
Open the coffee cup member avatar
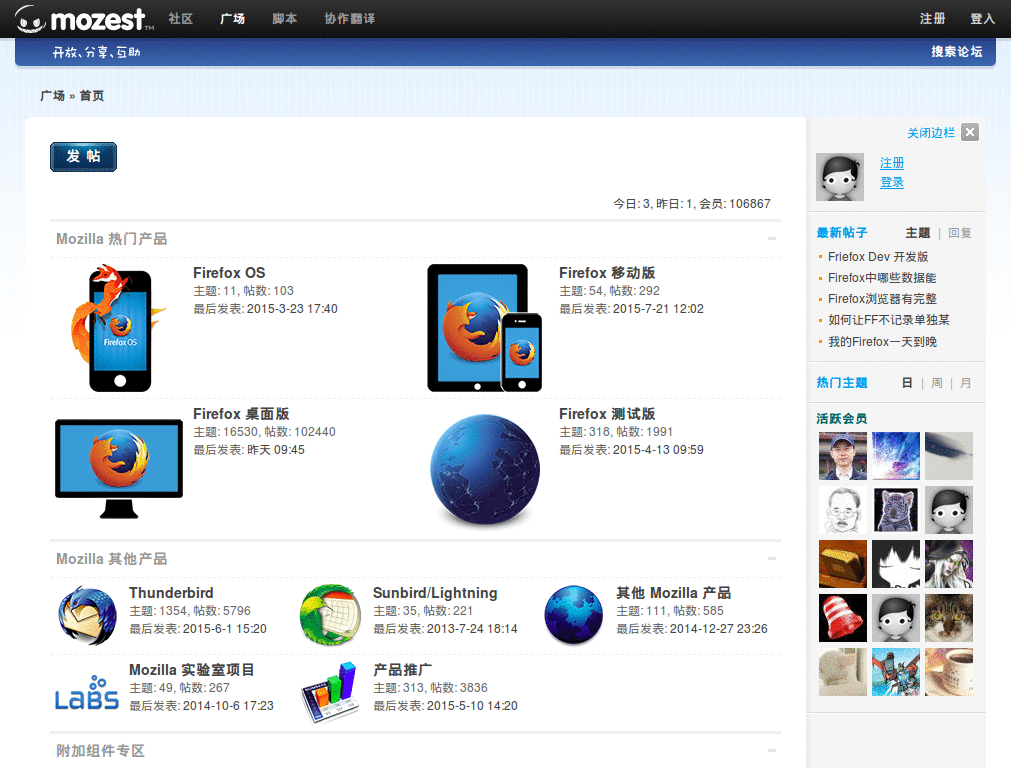coord(949,672)
